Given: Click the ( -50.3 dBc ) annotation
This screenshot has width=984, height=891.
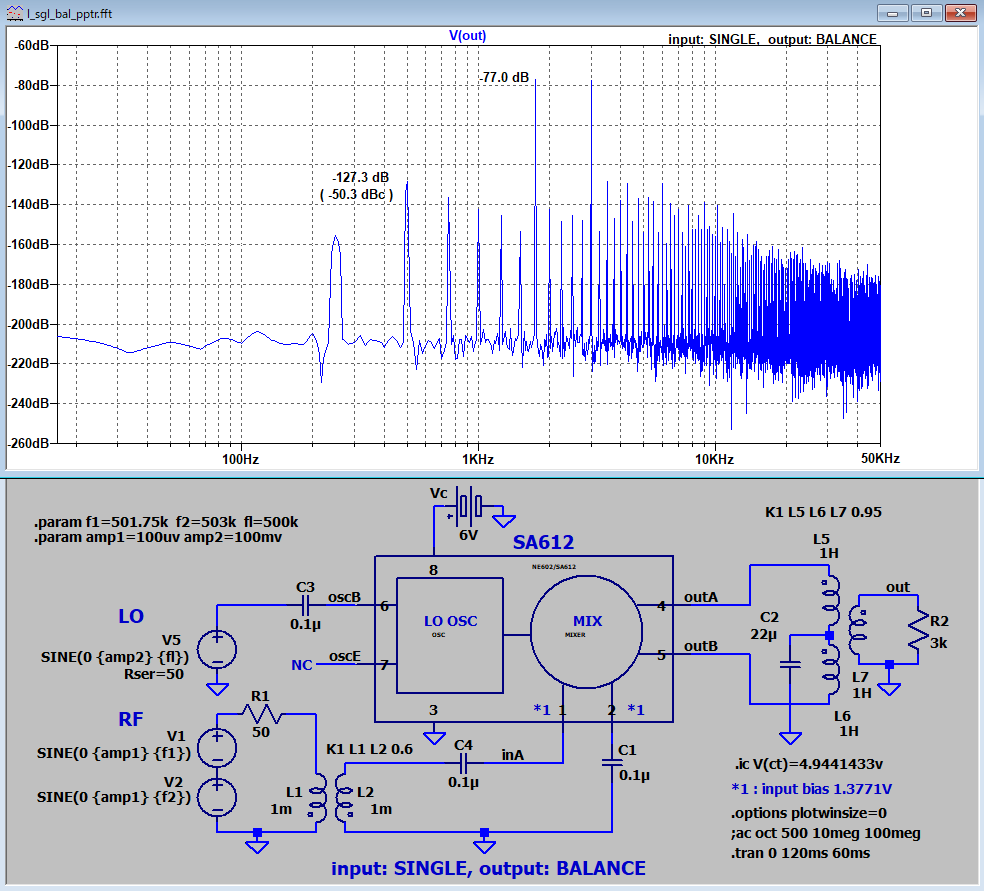Looking at the screenshot, I should (356, 195).
